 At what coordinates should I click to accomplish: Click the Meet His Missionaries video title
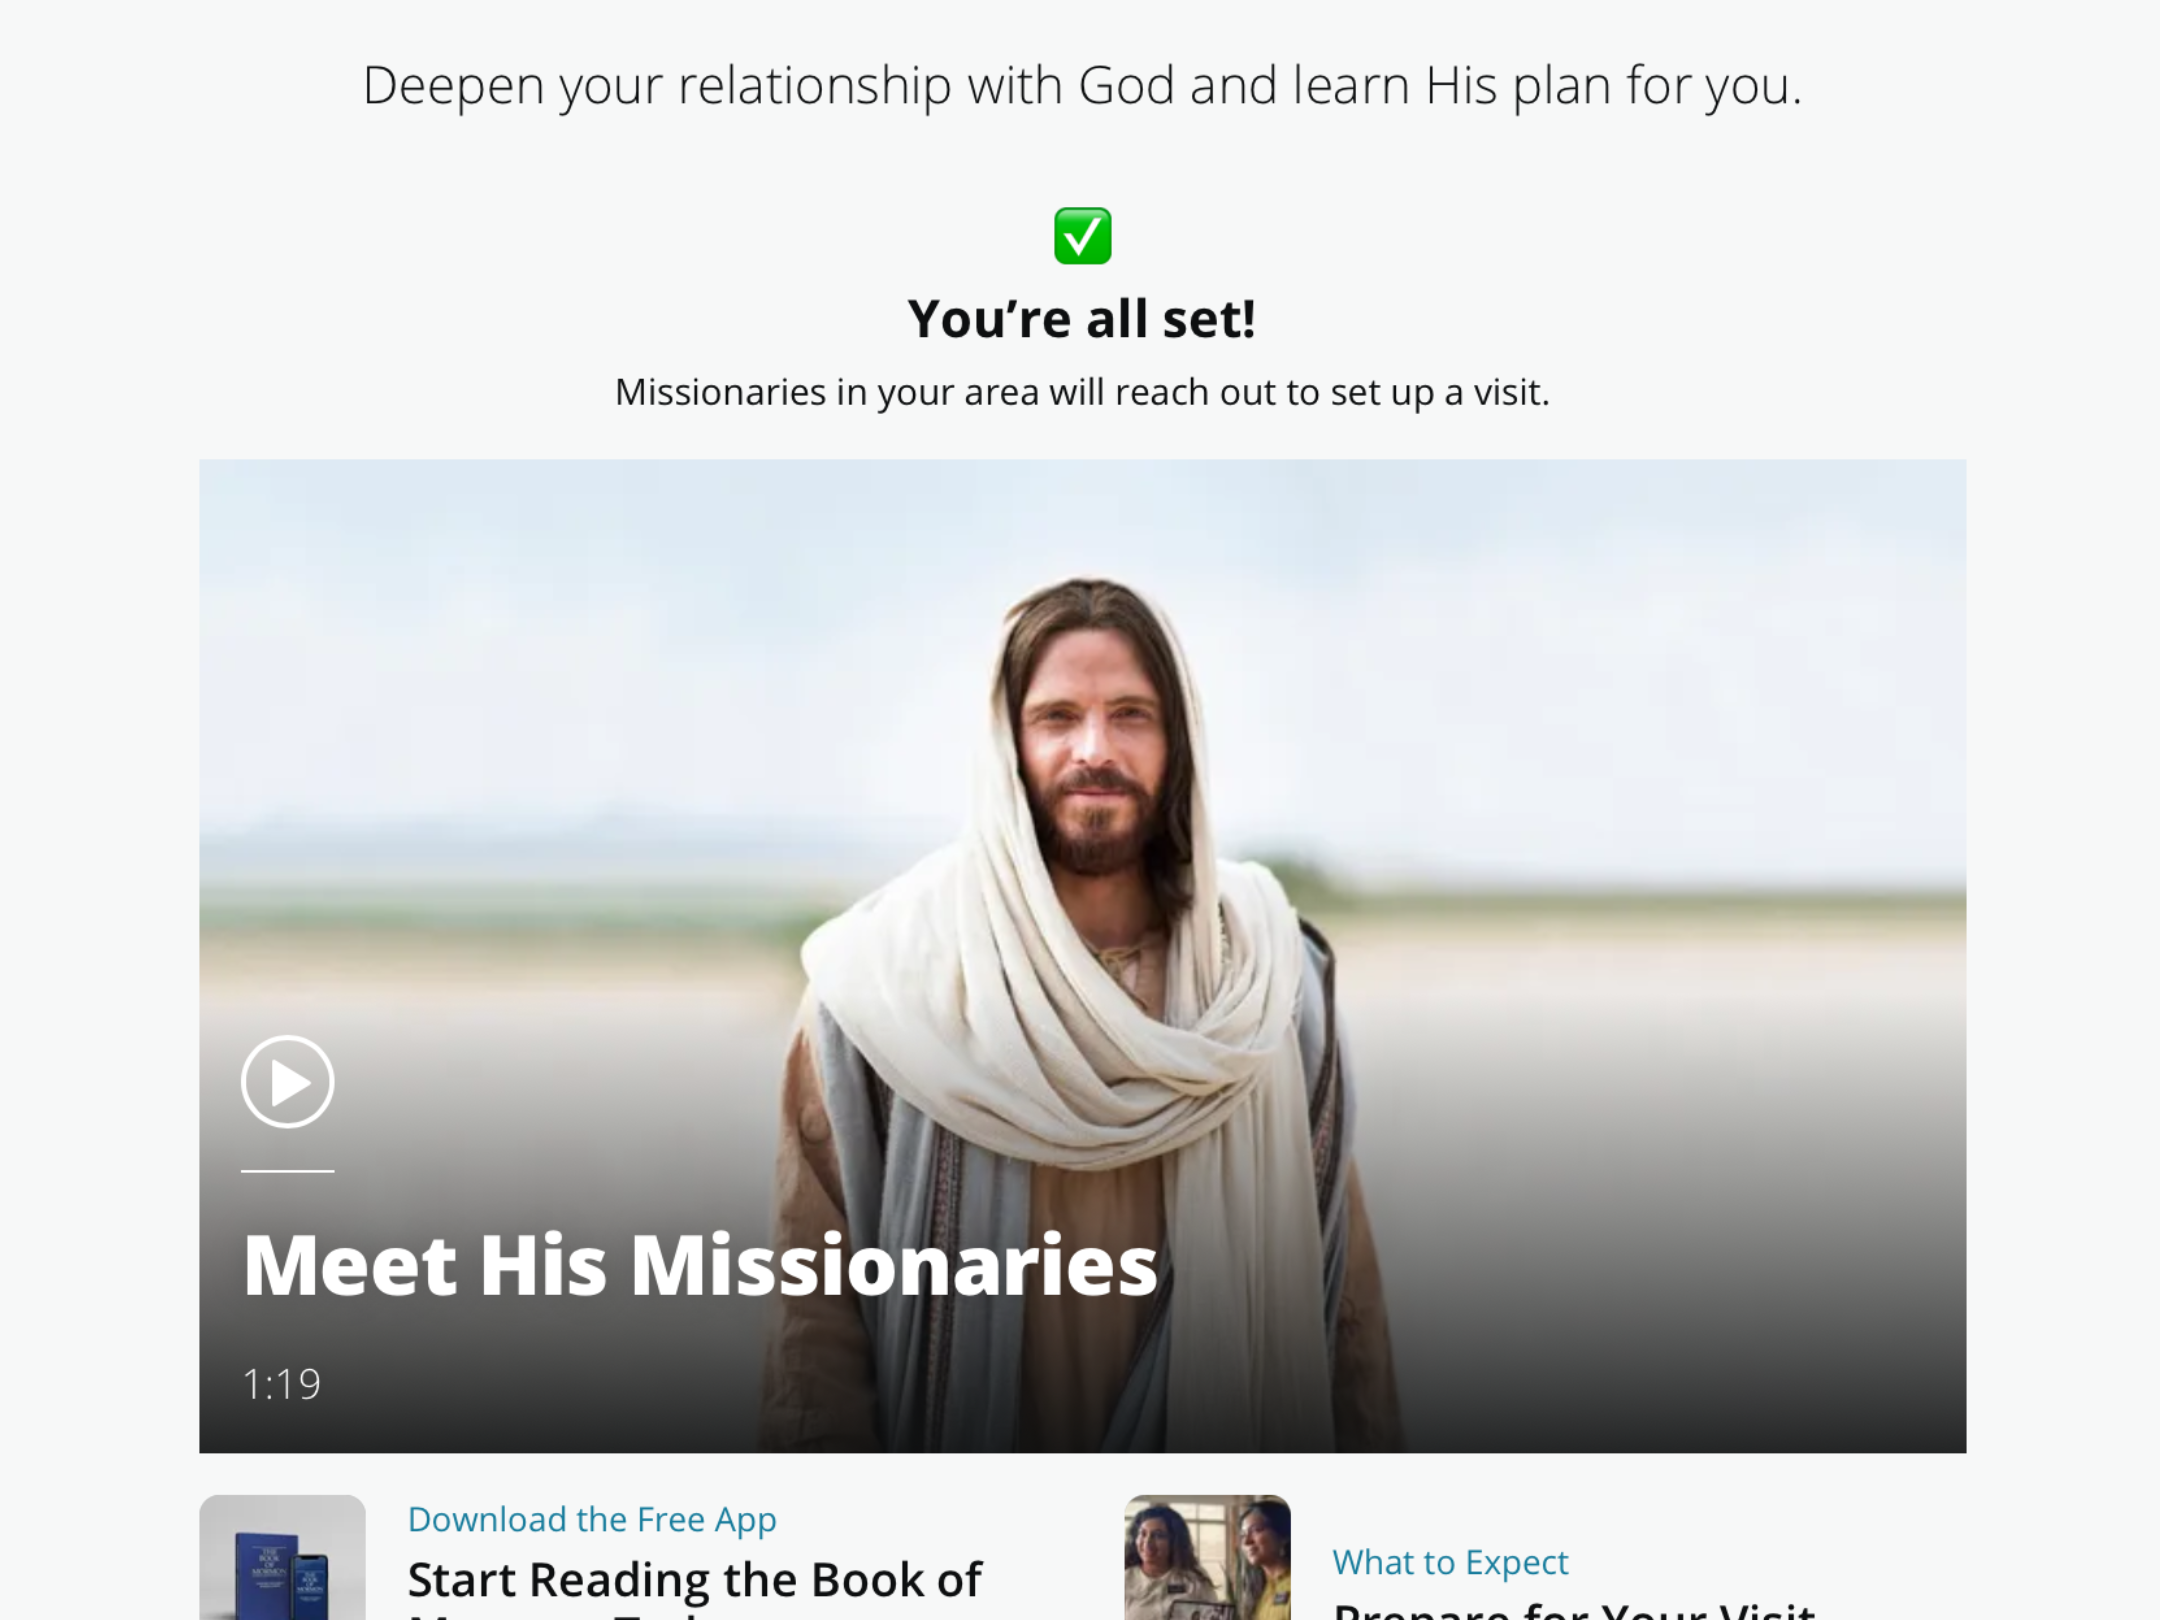point(700,1265)
